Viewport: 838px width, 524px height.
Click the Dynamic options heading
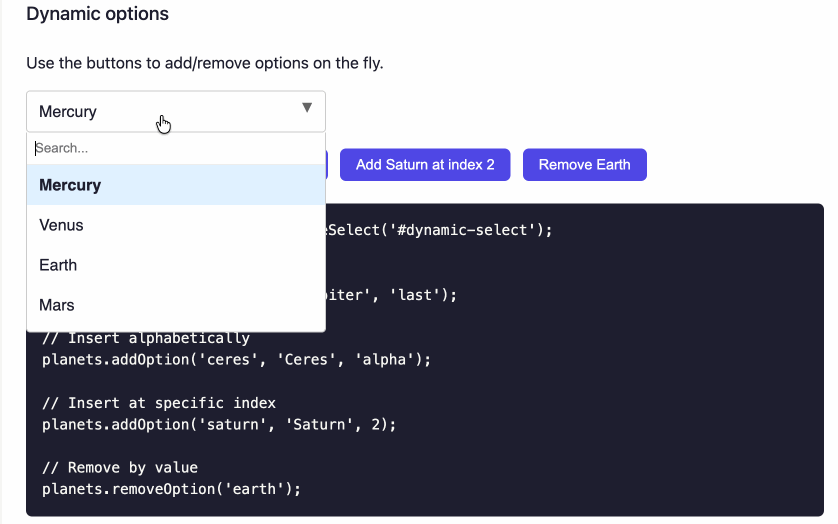pyautogui.click(x=97, y=14)
